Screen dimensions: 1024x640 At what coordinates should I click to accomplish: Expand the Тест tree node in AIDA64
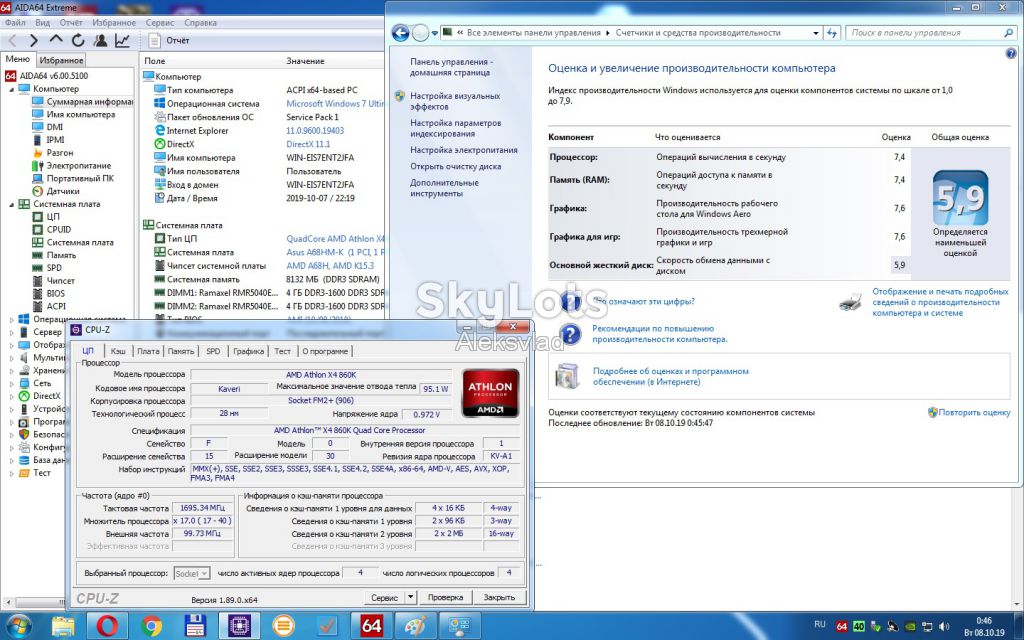[x=12, y=473]
